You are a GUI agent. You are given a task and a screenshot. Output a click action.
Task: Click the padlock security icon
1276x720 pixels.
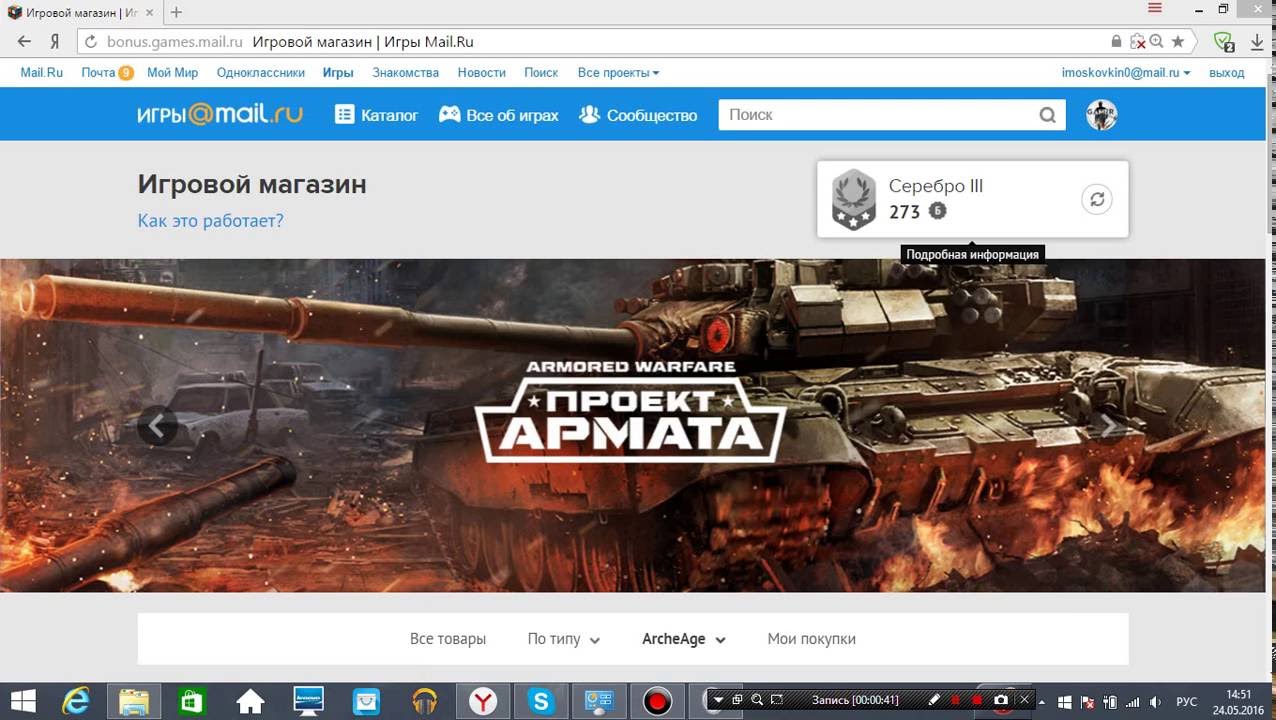[1116, 42]
